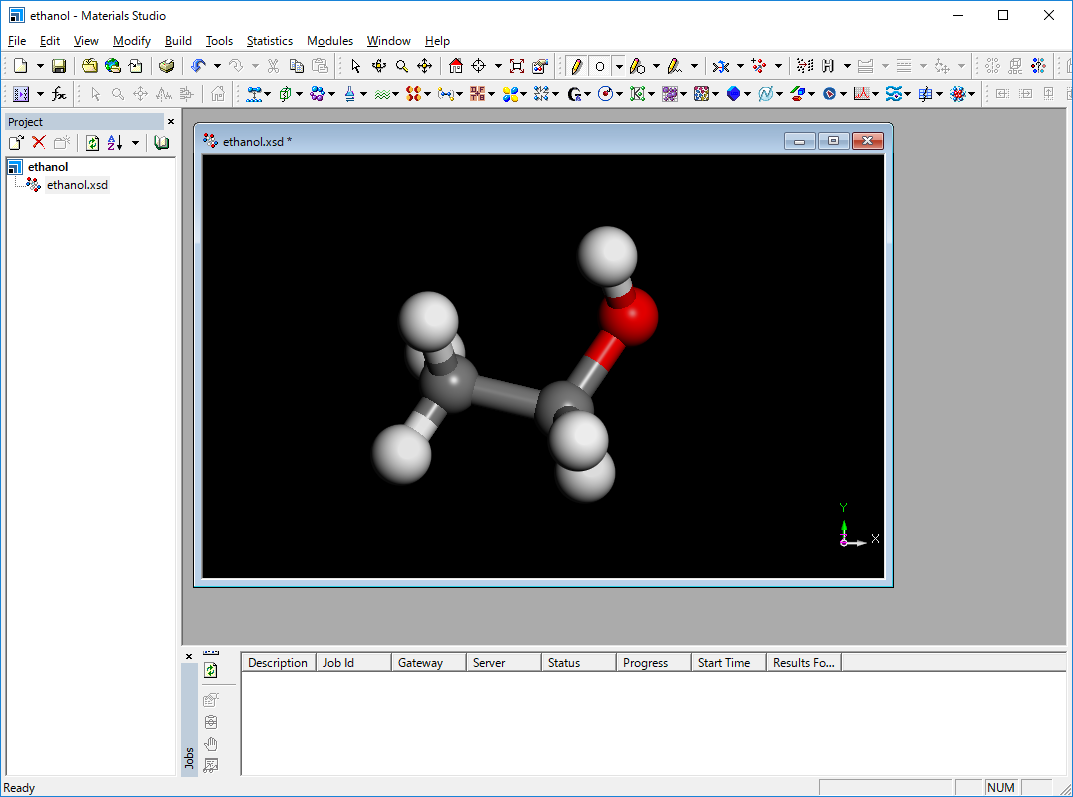Expand the element selector dropdown next to O

pyautogui.click(x=619, y=66)
